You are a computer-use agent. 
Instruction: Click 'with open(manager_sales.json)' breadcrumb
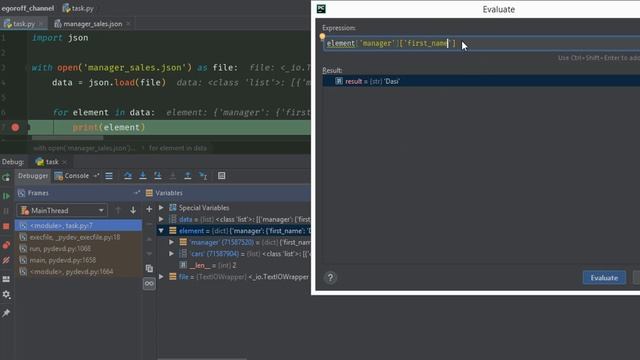point(84,148)
